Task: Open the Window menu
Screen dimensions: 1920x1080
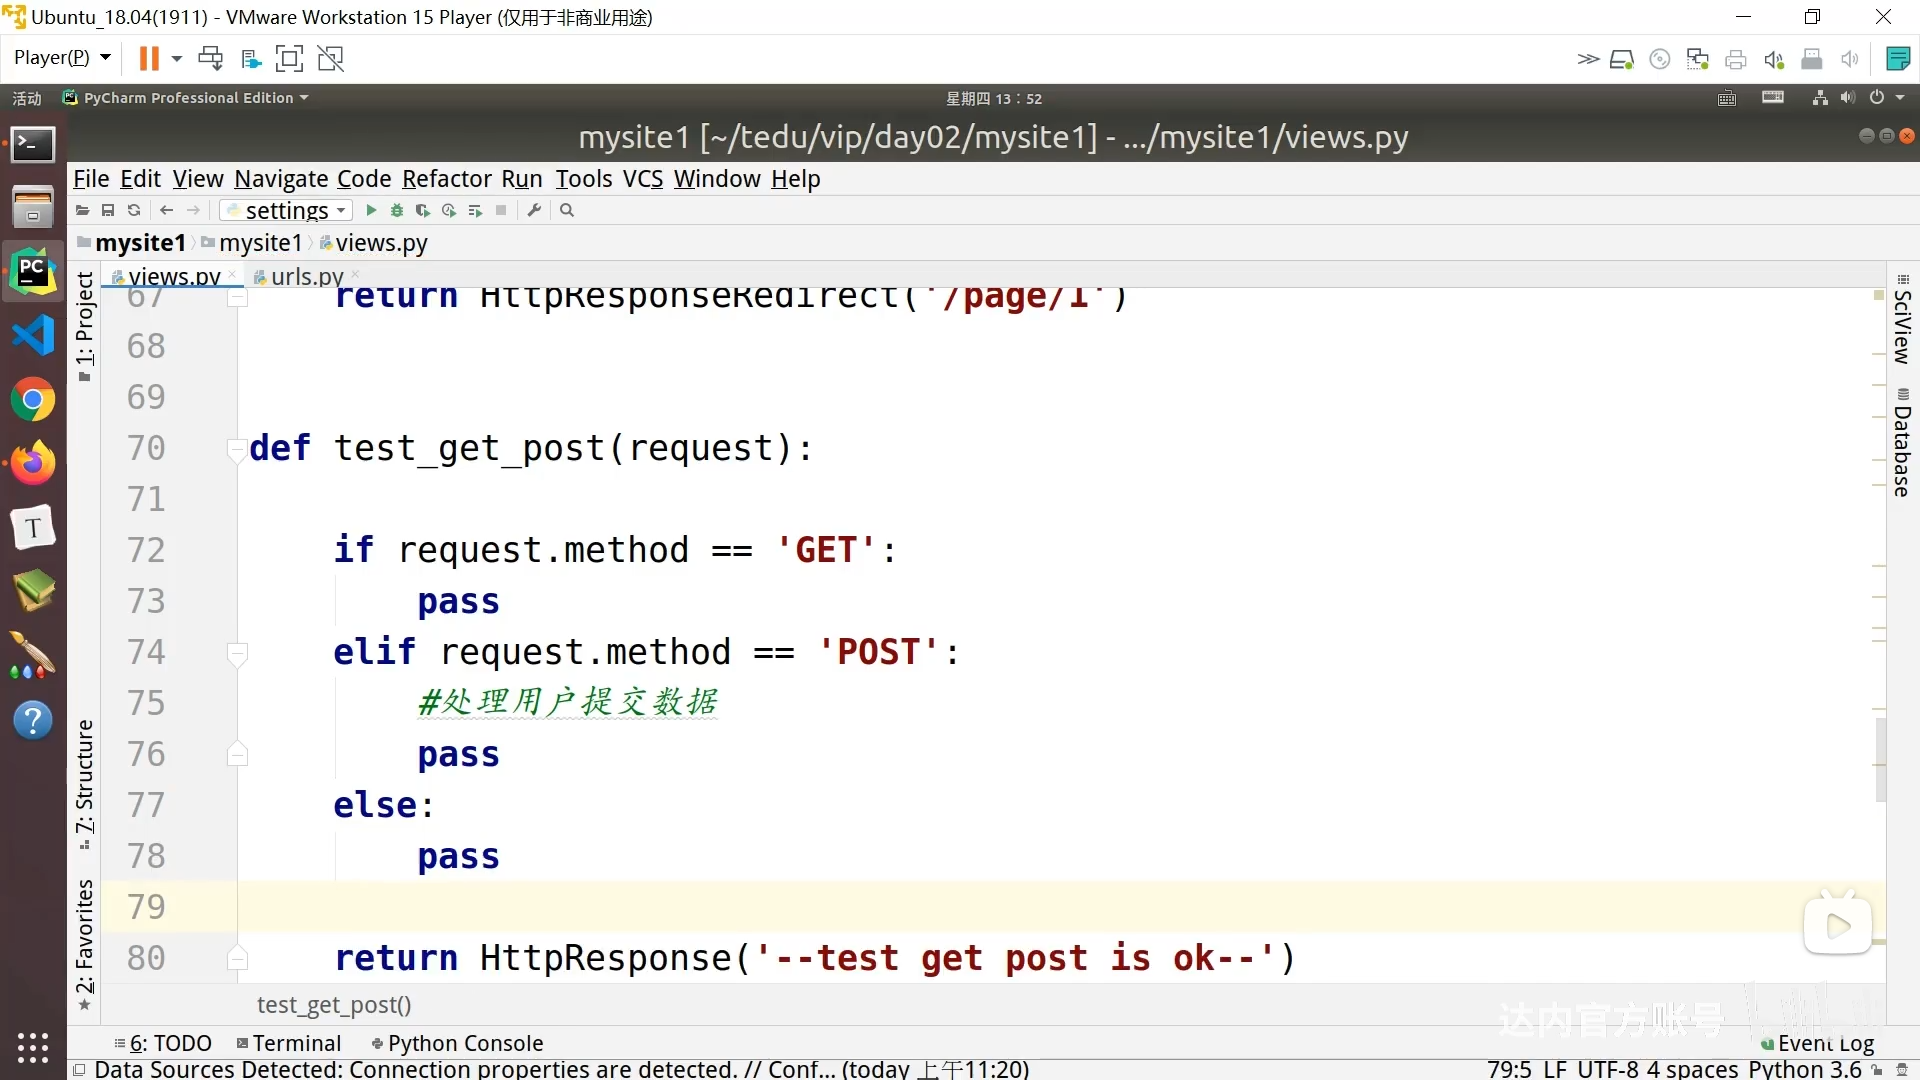Action: tap(717, 179)
